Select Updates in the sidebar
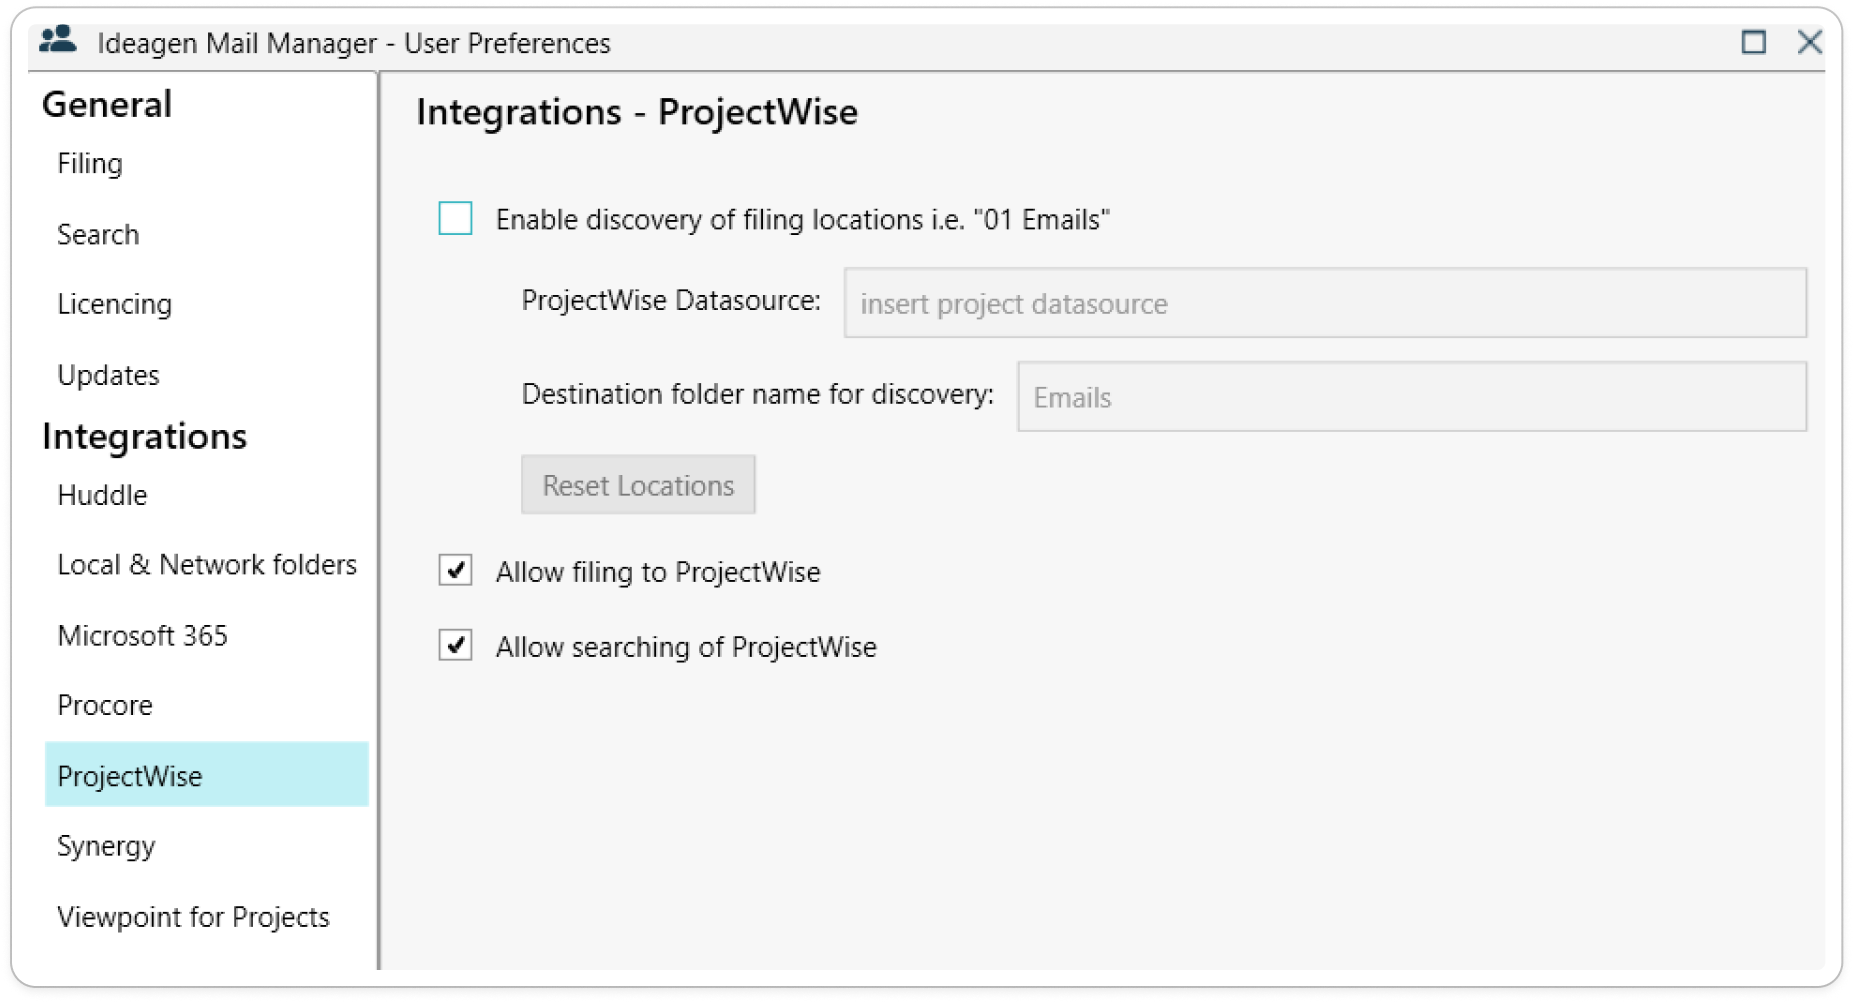This screenshot has height=1002, width=1854. (108, 375)
